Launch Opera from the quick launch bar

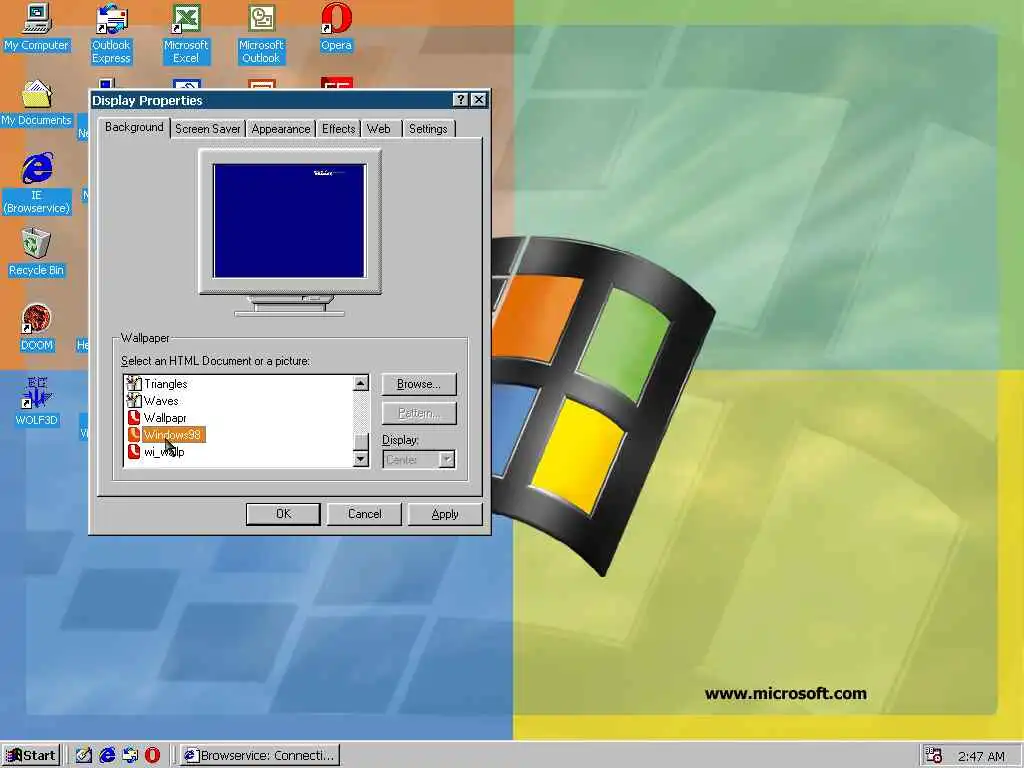(x=152, y=756)
